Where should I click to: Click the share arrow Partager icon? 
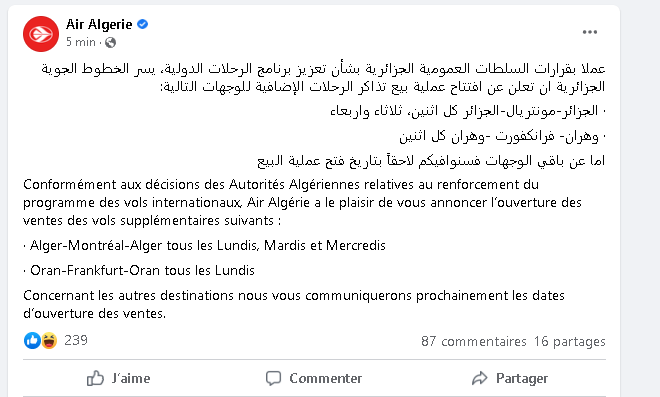(479, 378)
